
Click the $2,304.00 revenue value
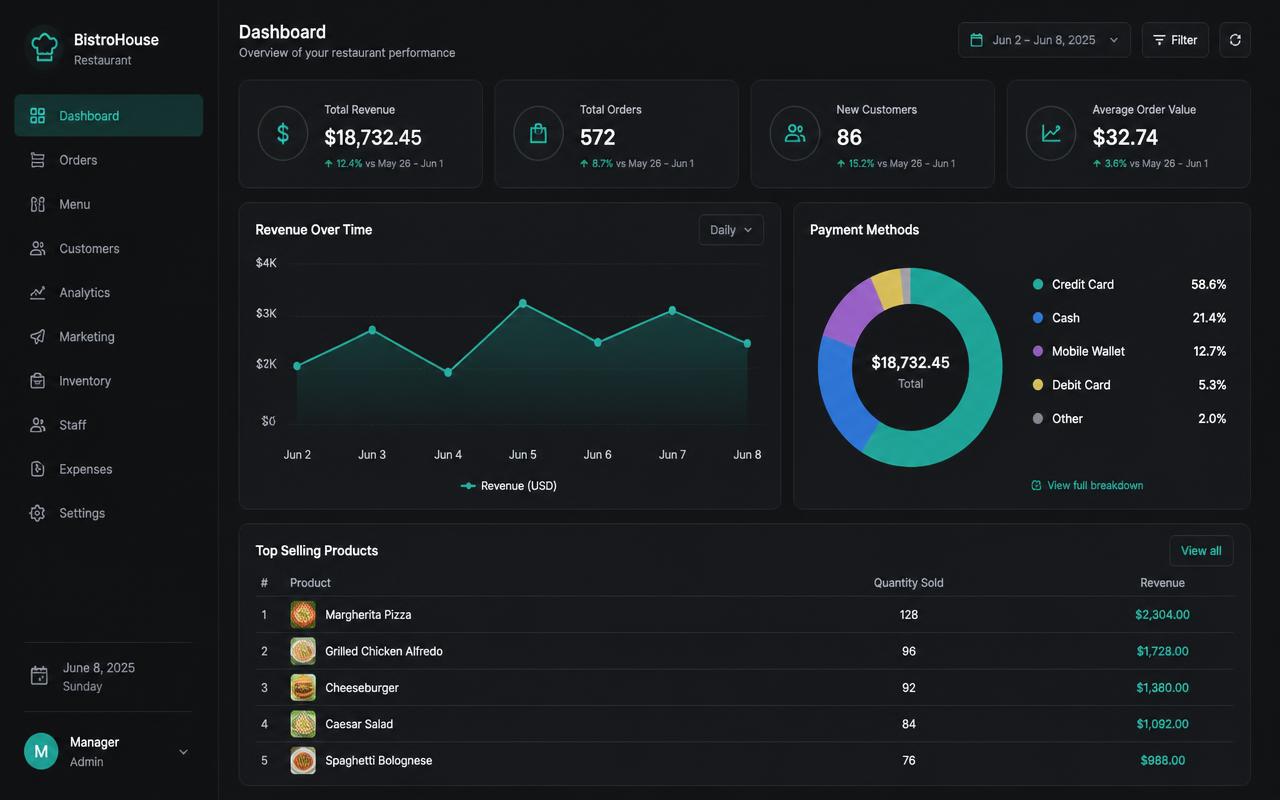1162,615
